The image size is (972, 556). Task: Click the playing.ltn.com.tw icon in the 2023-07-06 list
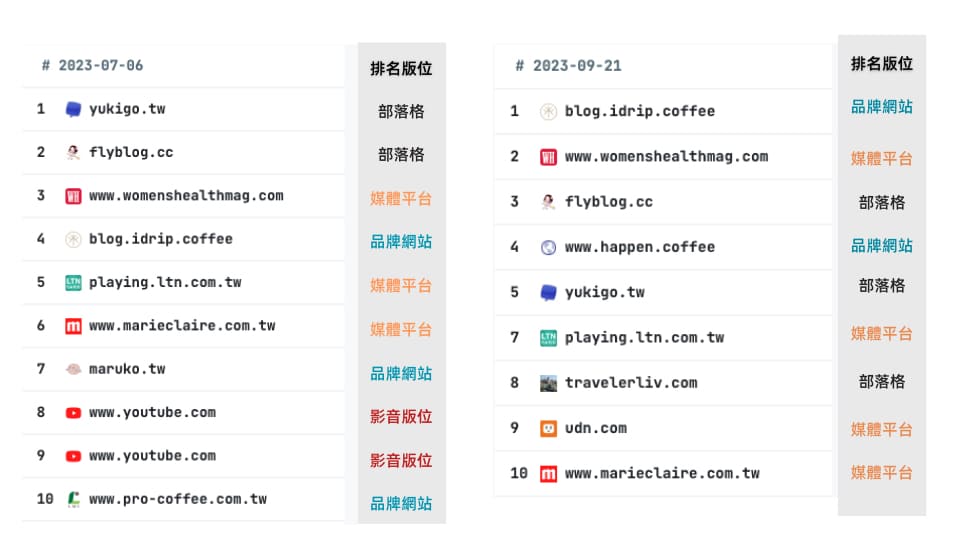(73, 282)
